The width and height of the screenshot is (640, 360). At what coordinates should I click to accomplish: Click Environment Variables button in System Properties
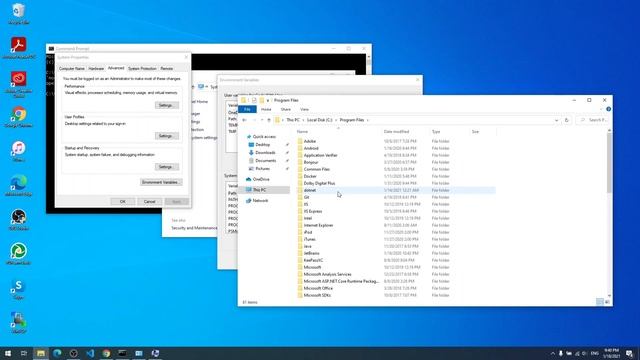pos(161,182)
